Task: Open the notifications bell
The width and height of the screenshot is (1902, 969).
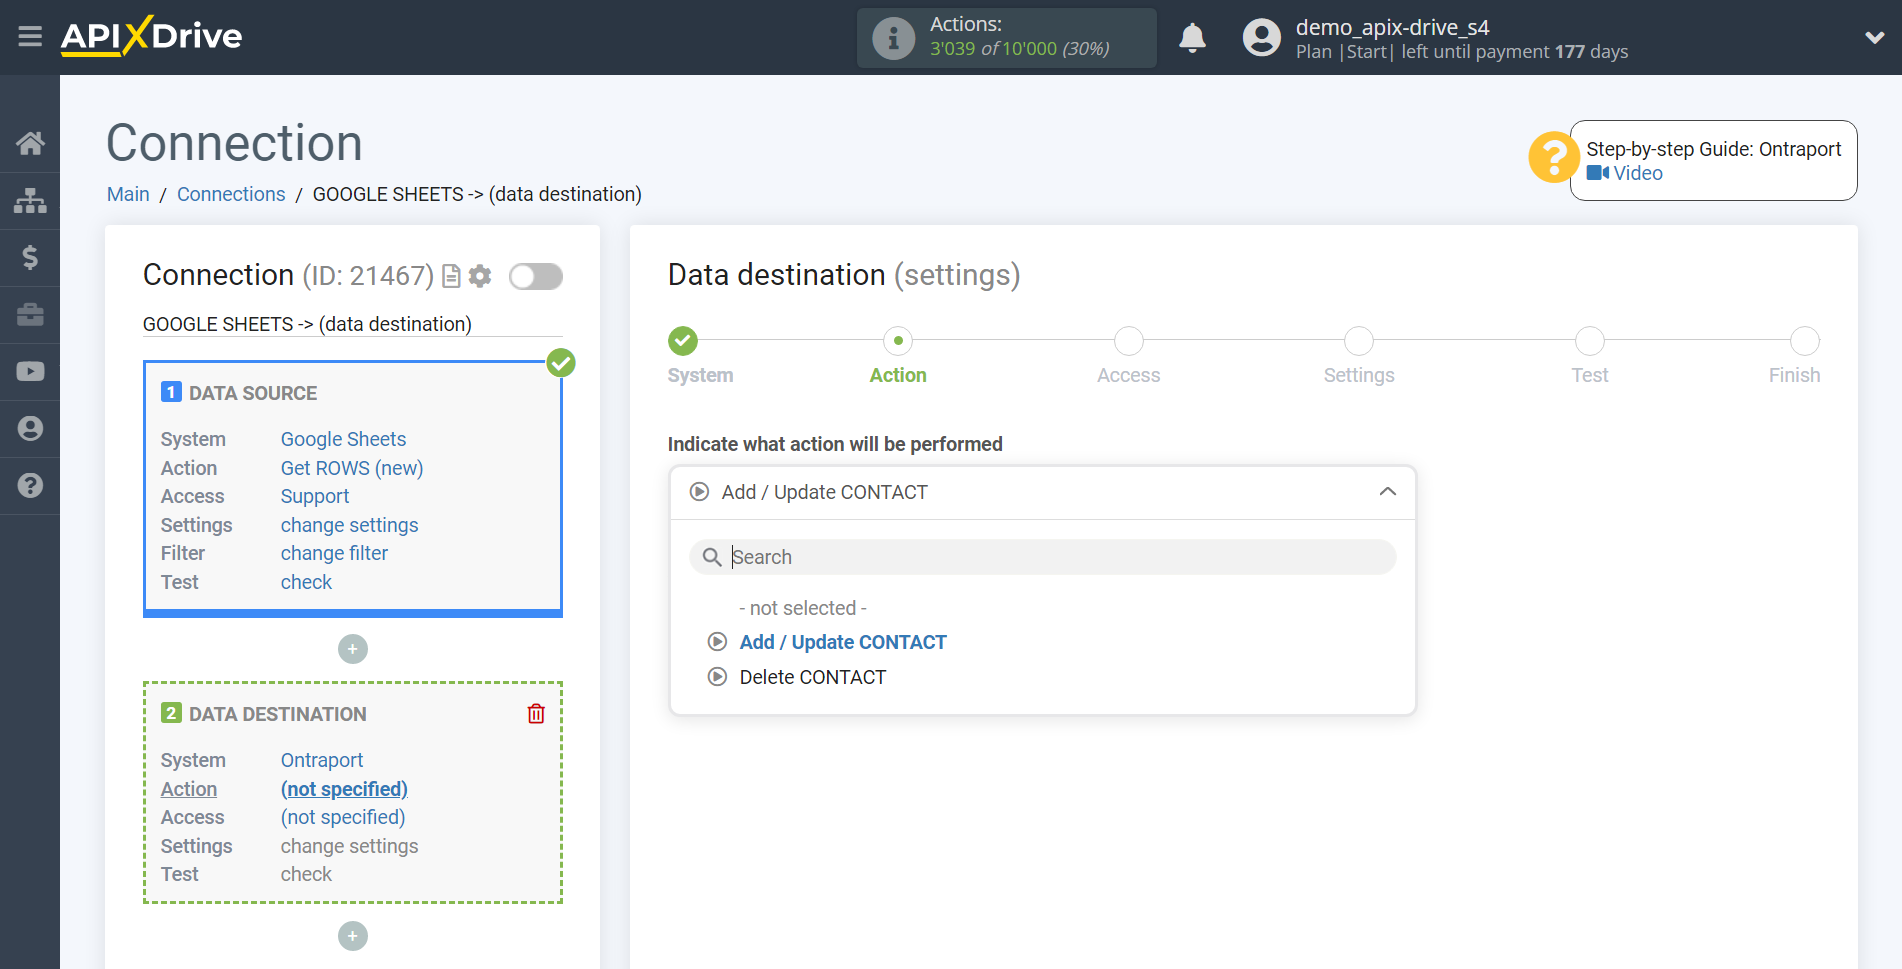Action: pos(1192,38)
